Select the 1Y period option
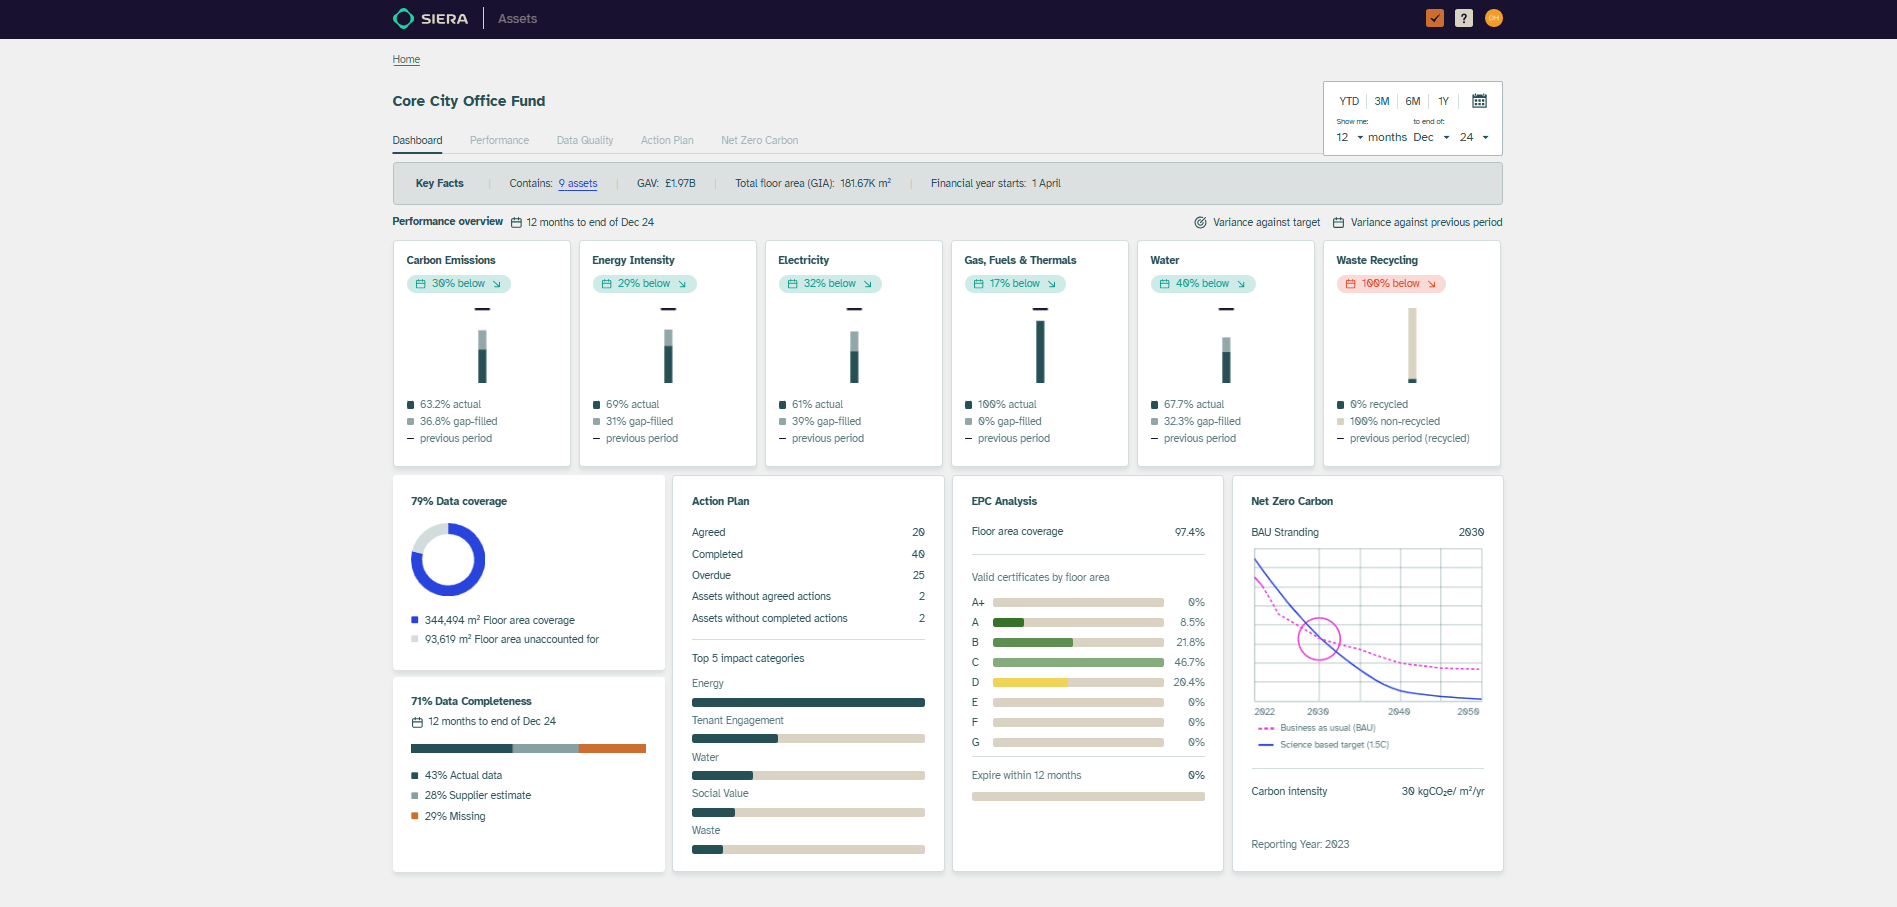This screenshot has height=907, width=1897. [x=1443, y=101]
